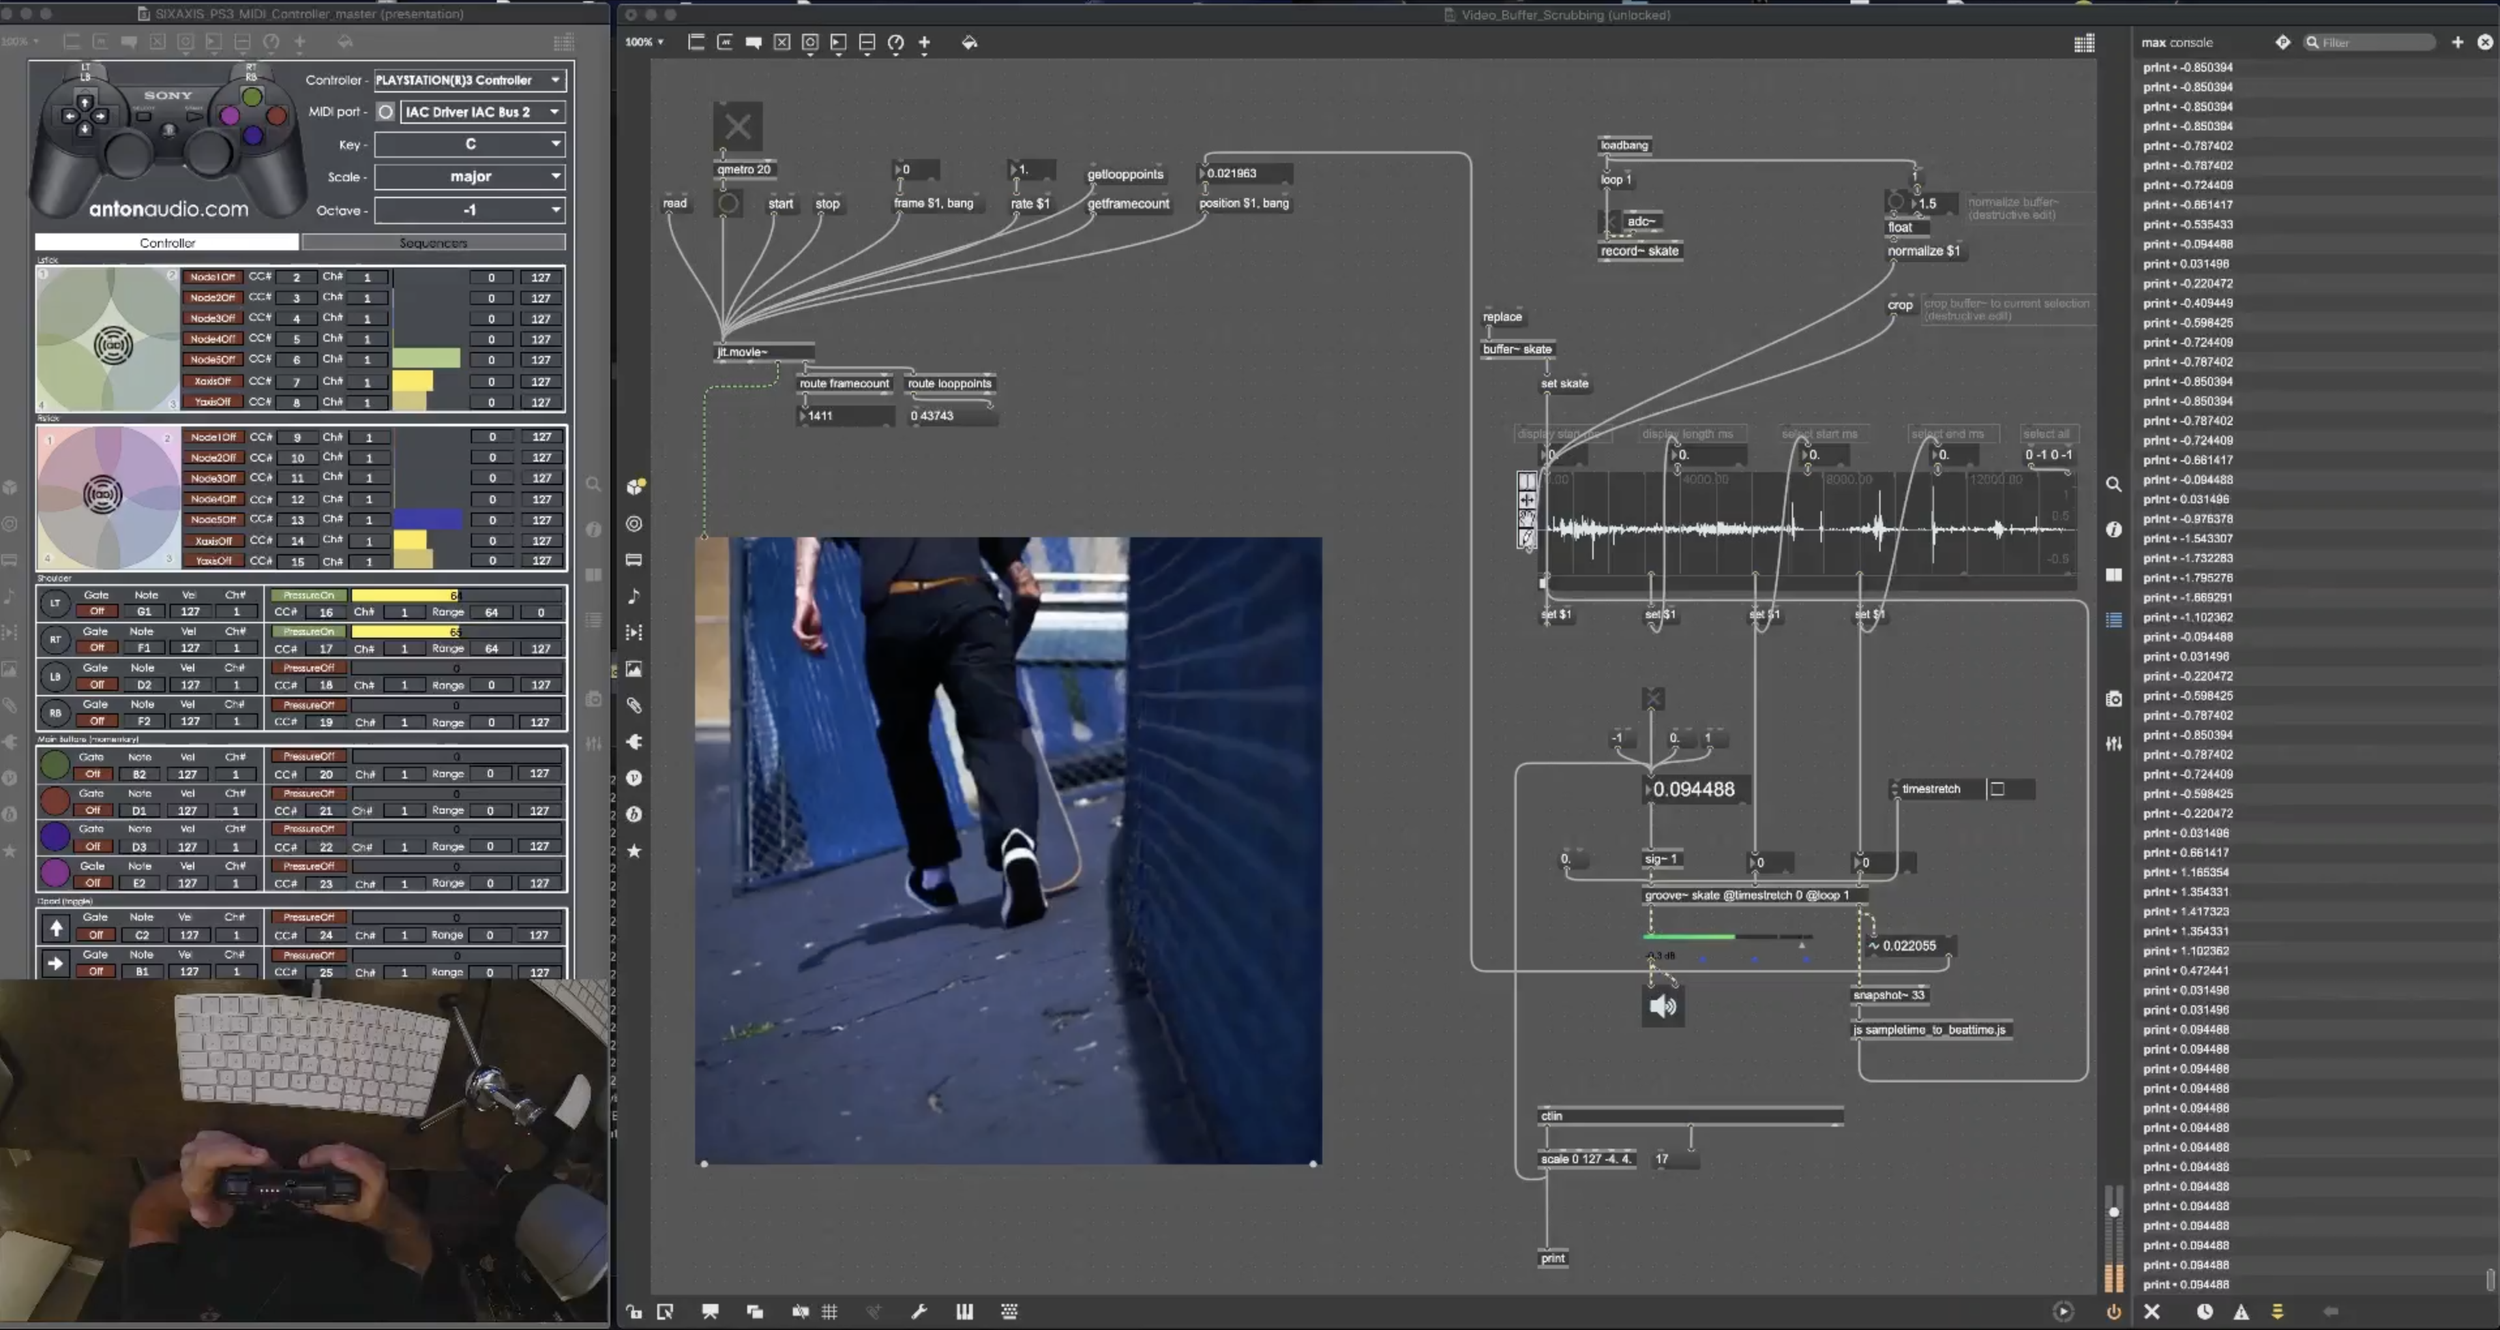Click the ezdac speaker button in patcher
Viewport: 2500px width, 1330px height.
[1662, 1006]
